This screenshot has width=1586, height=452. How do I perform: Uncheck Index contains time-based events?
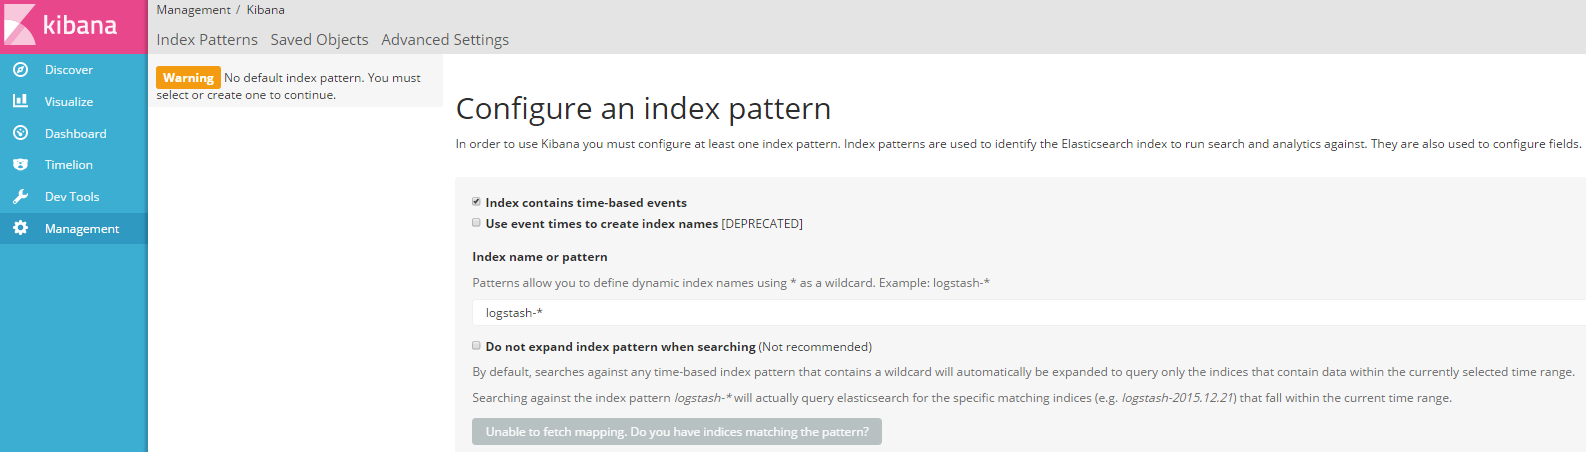477,202
